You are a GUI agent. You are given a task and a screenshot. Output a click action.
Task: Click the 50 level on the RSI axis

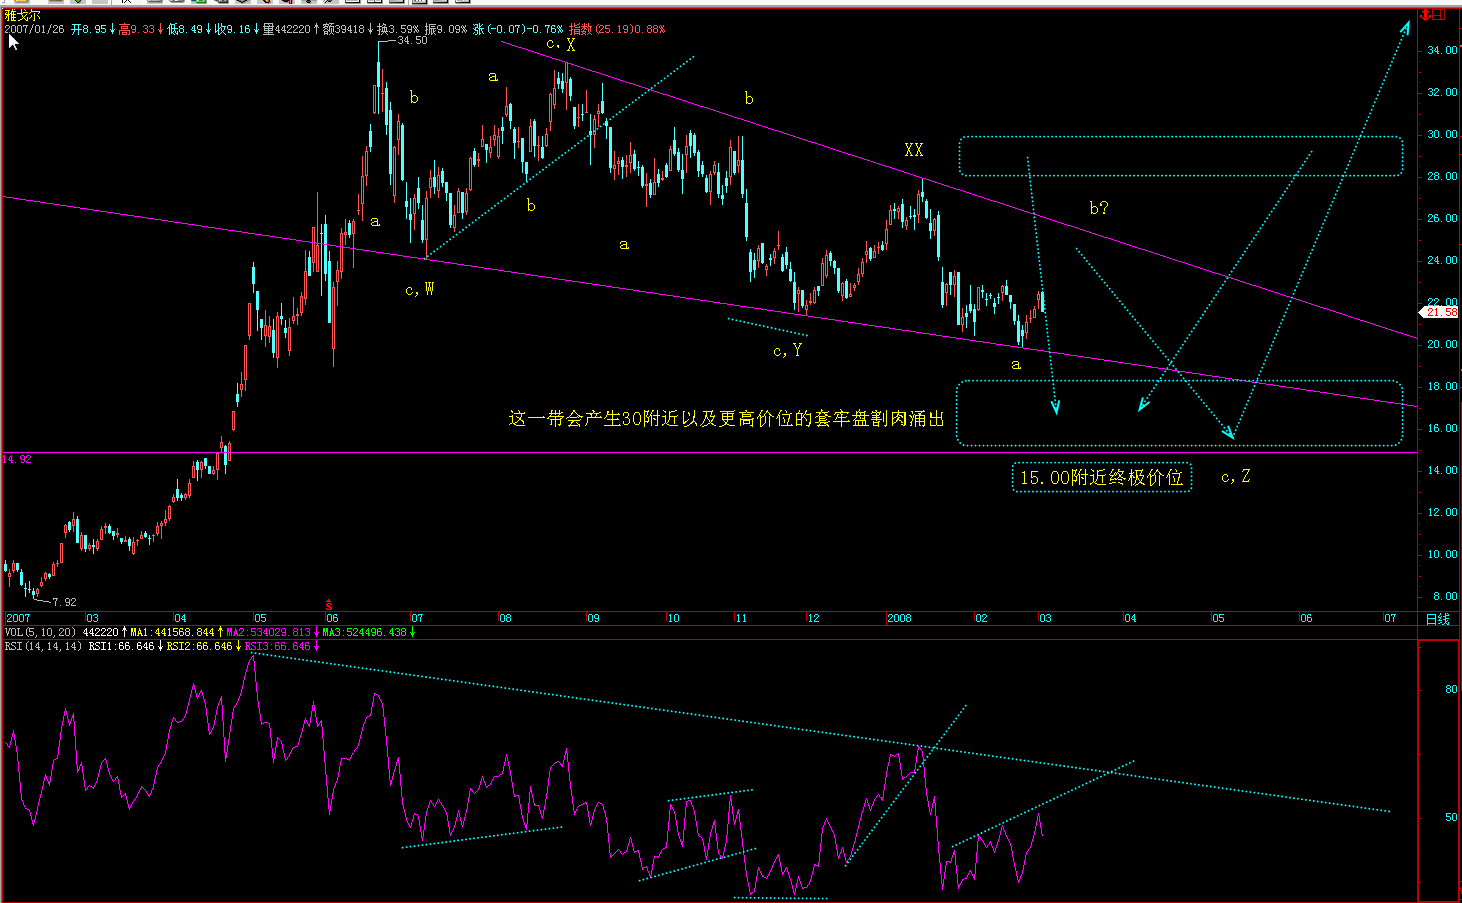click(1451, 817)
